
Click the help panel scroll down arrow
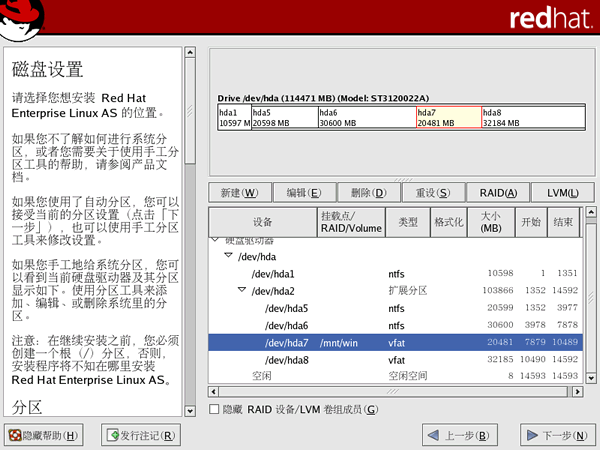pos(190,411)
